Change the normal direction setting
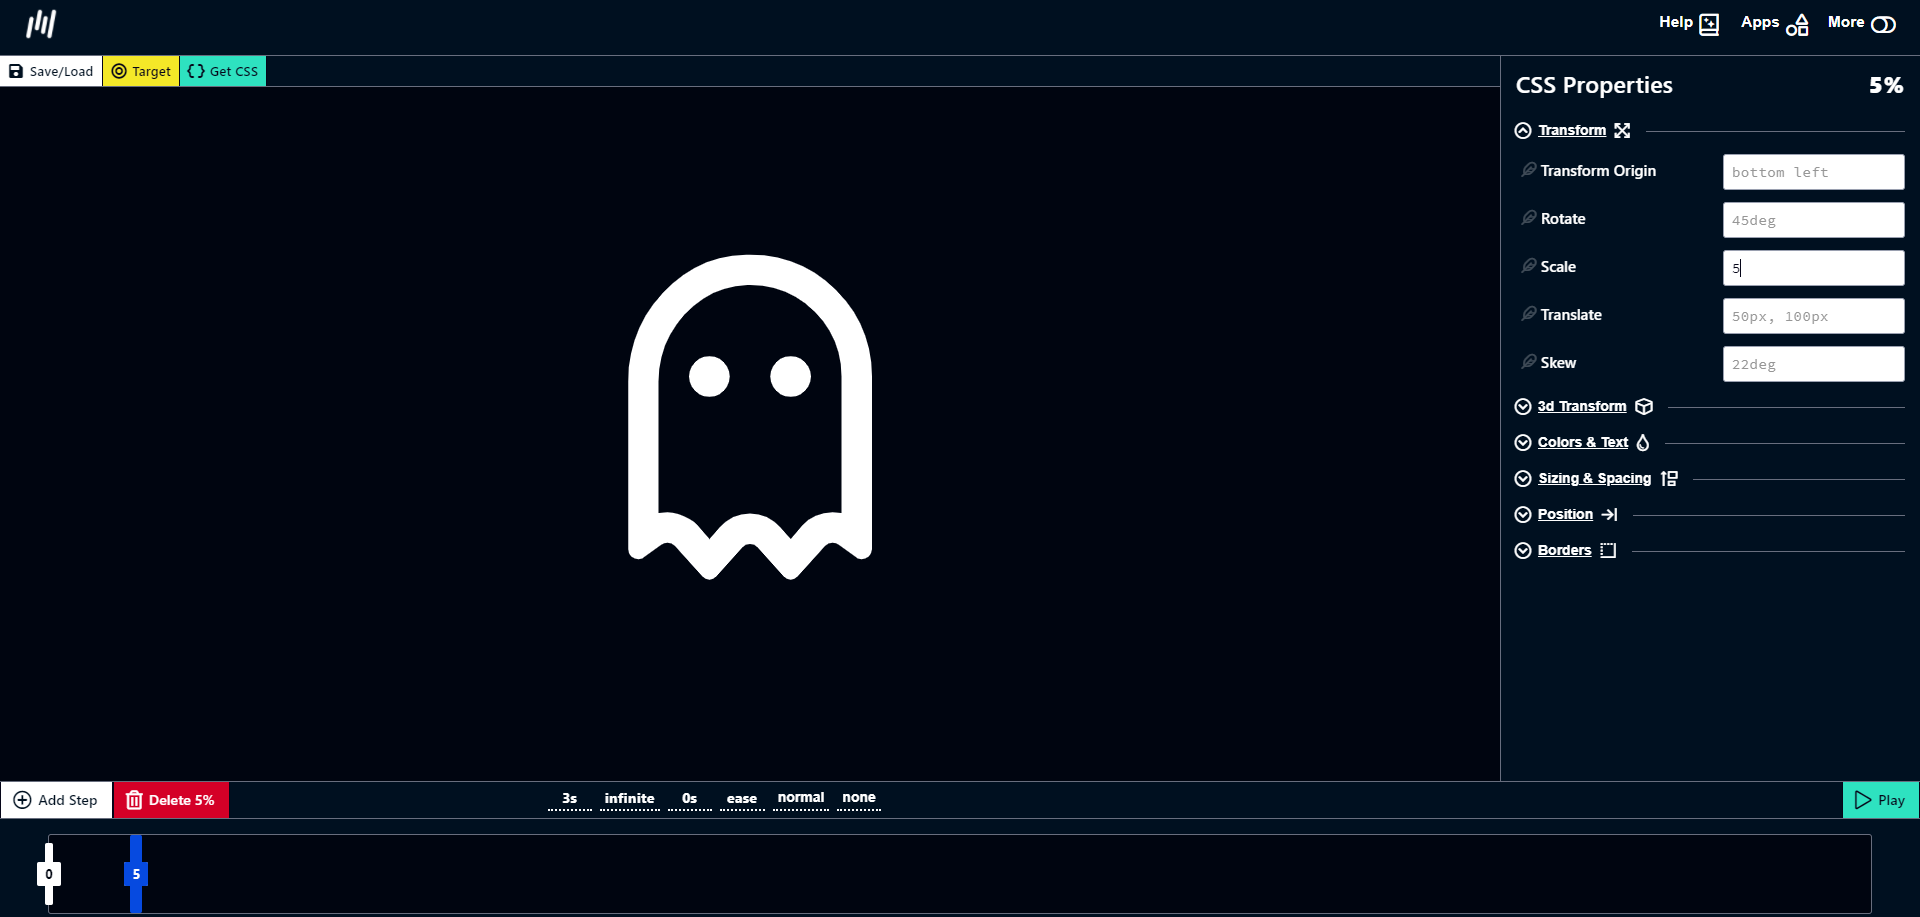The image size is (1920, 917). pyautogui.click(x=801, y=798)
